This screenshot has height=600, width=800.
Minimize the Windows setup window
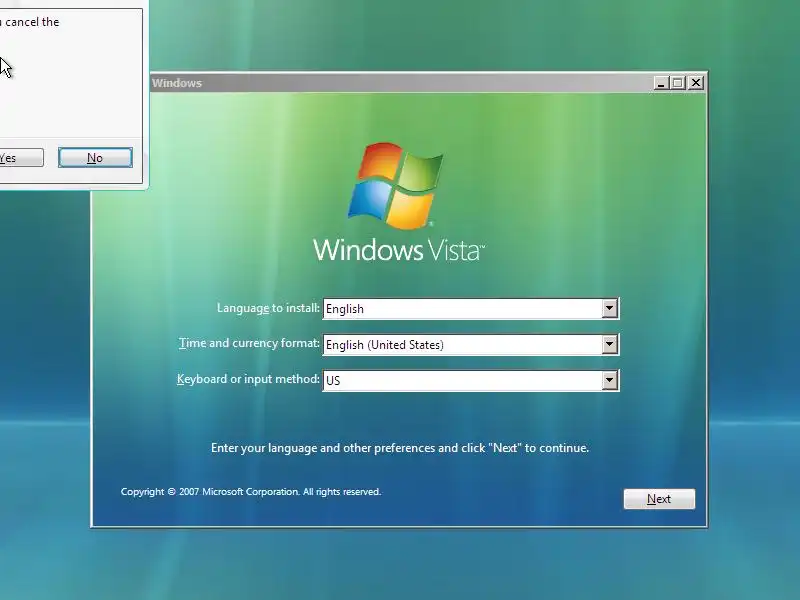pos(661,83)
